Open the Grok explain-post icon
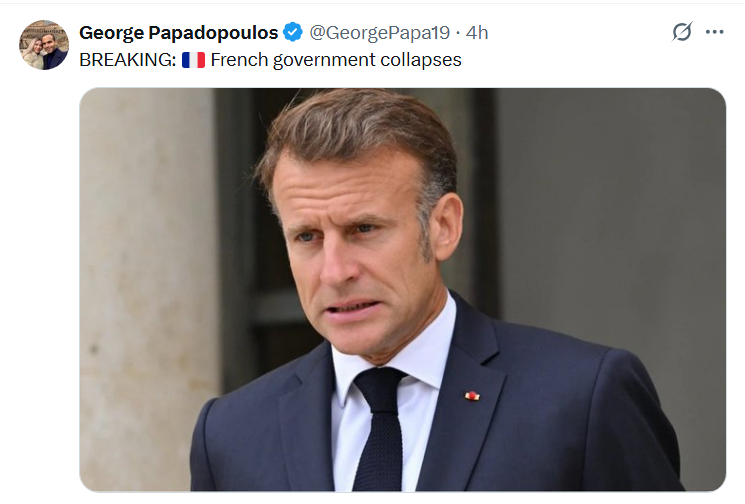 coord(682,32)
